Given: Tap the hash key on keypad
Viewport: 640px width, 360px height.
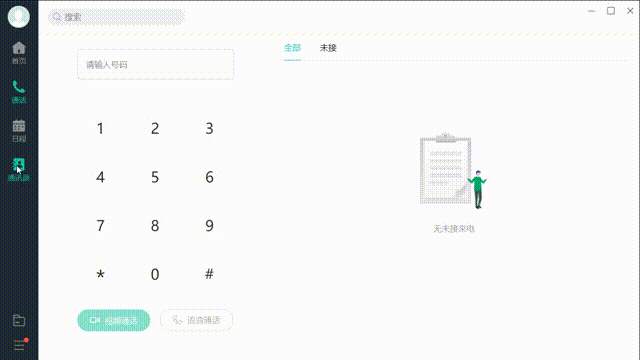Looking at the screenshot, I should 209,274.
